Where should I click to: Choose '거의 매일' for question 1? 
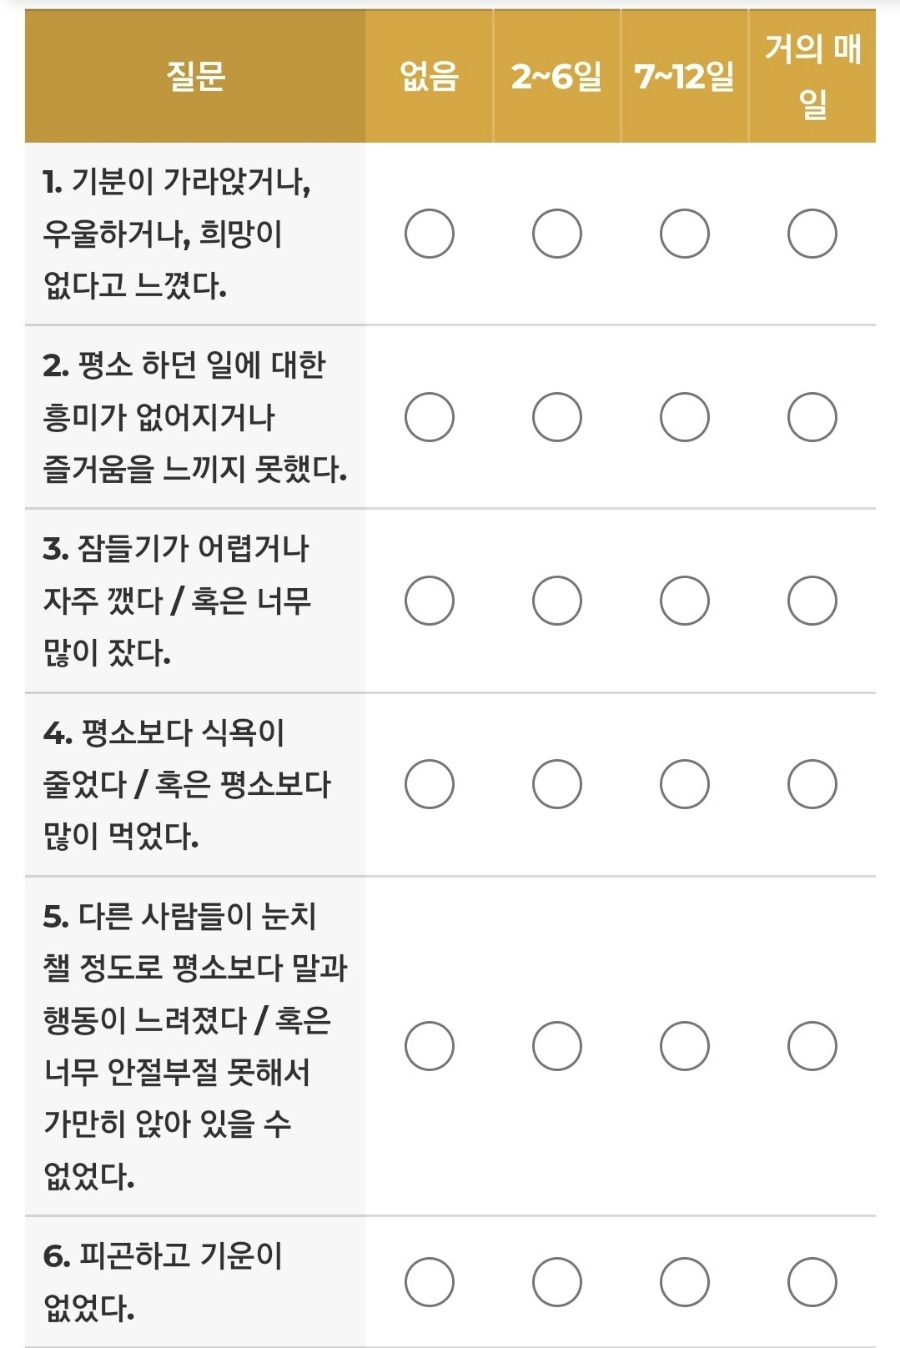[812, 234]
